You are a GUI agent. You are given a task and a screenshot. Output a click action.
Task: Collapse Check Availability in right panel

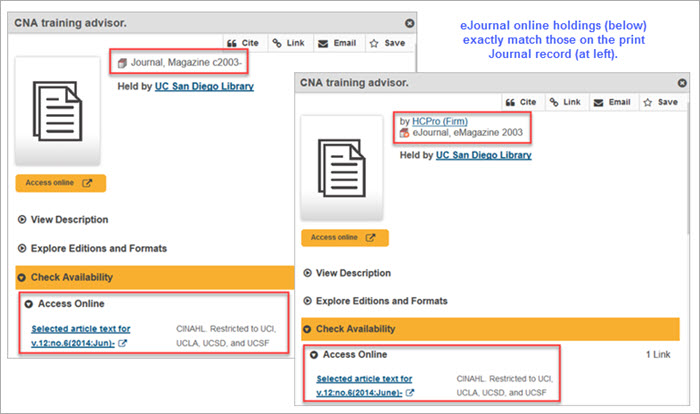(x=490, y=329)
